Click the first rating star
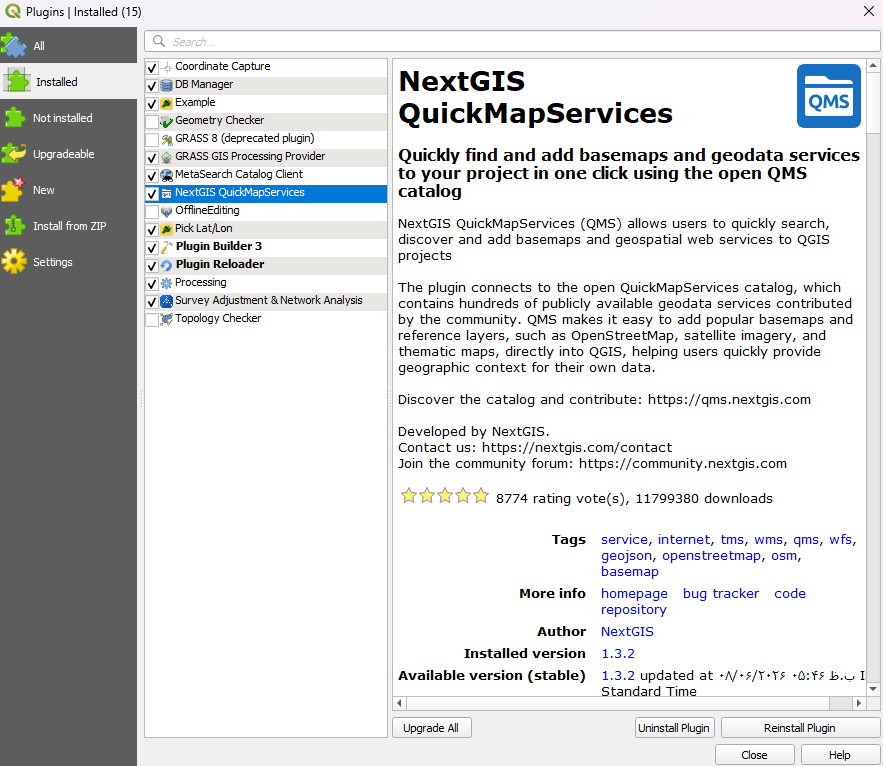This screenshot has width=883, height=766. coord(409,496)
